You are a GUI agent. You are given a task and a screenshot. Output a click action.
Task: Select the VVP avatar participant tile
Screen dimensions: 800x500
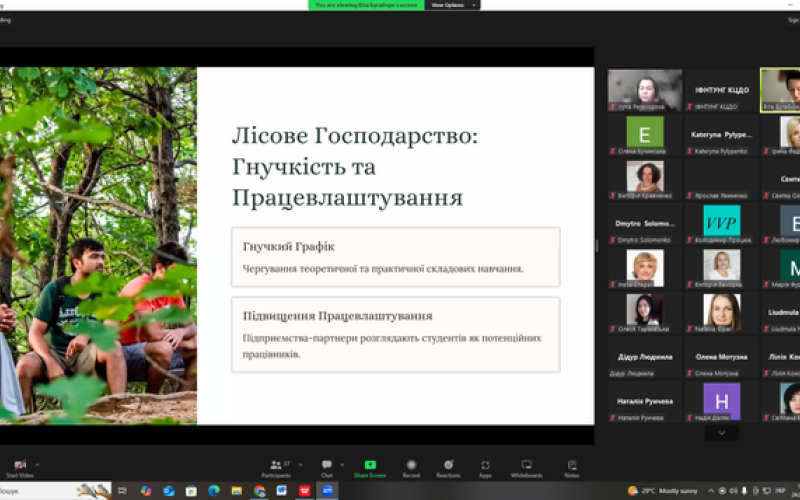click(721, 224)
